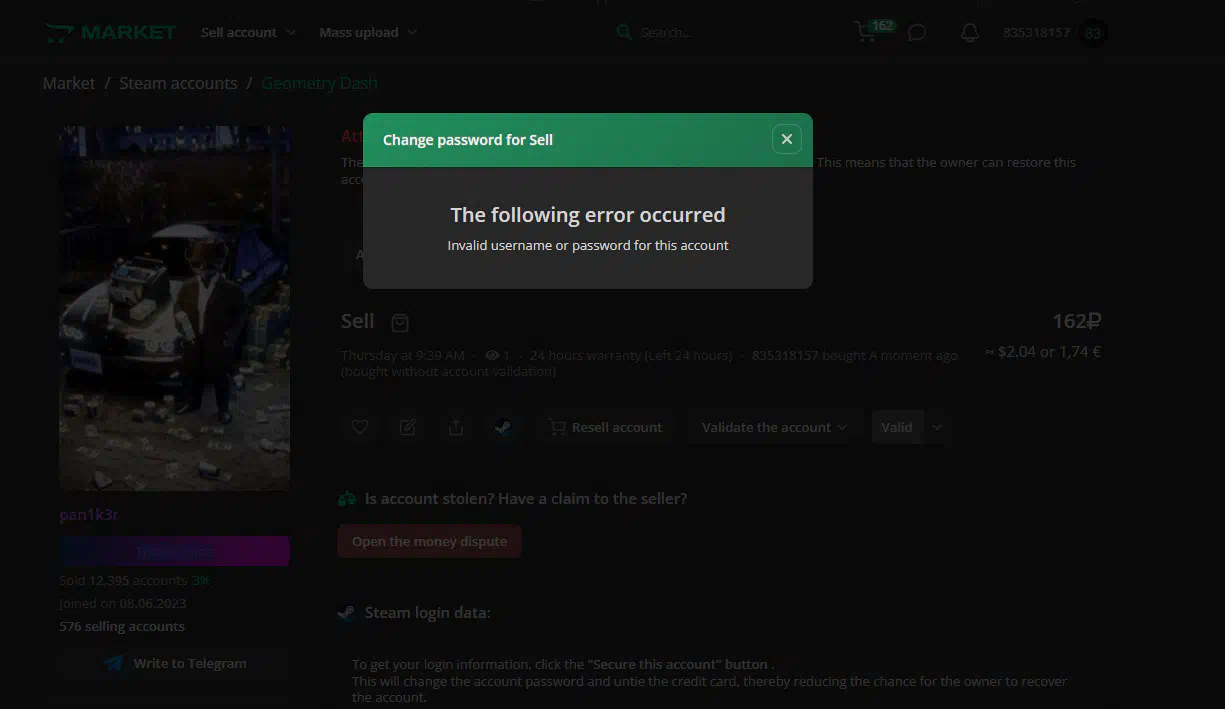Click the Steam login data heading

428,612
